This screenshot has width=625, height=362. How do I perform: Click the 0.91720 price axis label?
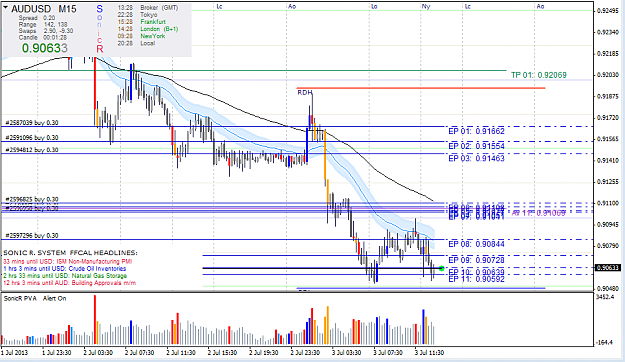(608, 118)
